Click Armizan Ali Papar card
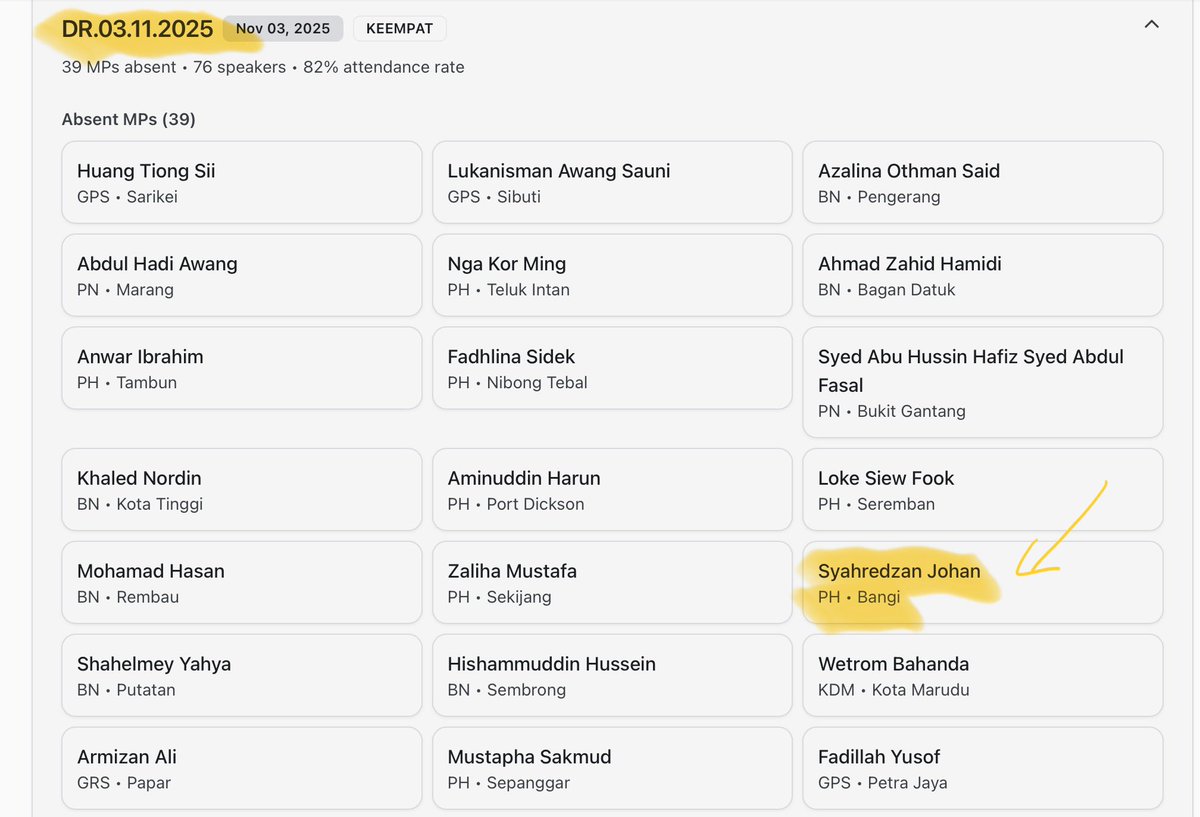1200x817 pixels. coord(241,768)
